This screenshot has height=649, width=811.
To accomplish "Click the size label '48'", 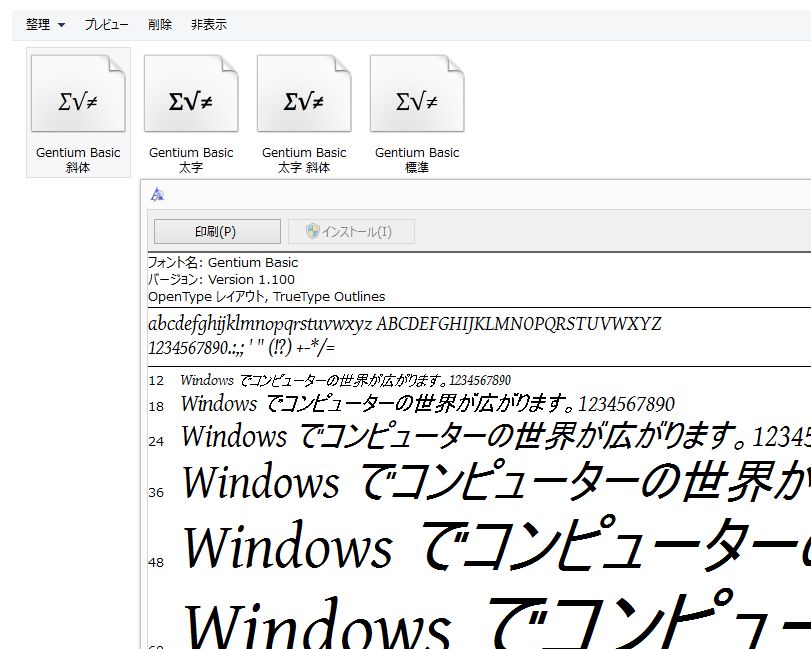I will click(156, 562).
